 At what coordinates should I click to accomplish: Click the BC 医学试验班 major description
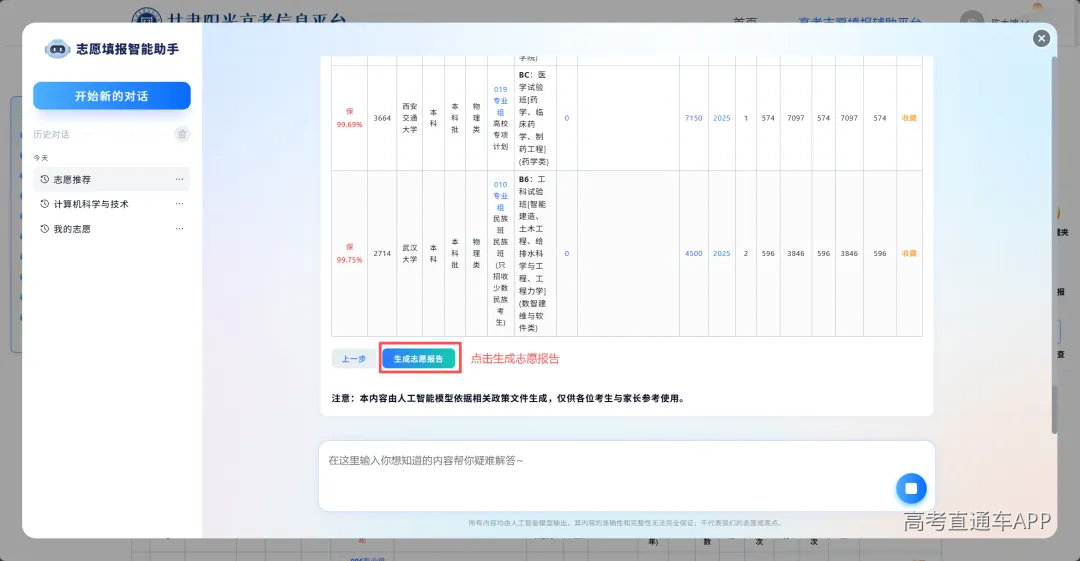(533, 118)
